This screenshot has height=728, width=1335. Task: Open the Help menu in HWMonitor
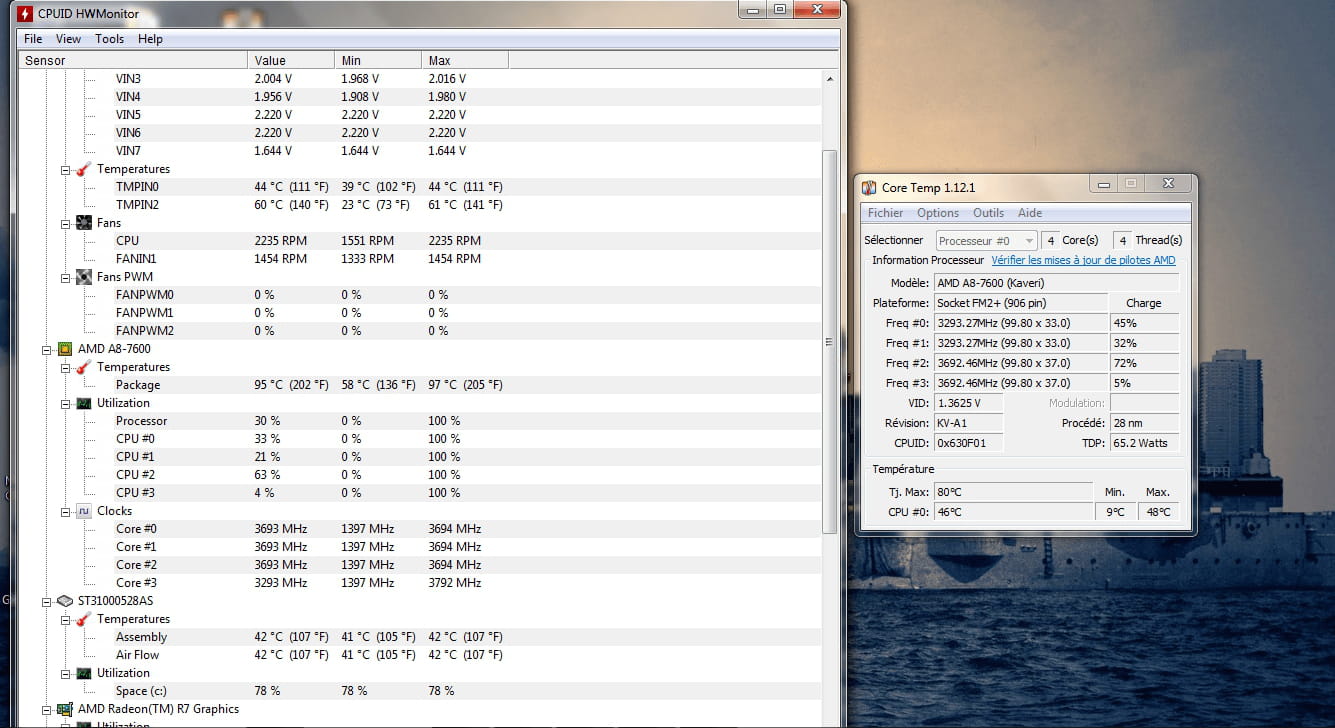tap(150, 39)
